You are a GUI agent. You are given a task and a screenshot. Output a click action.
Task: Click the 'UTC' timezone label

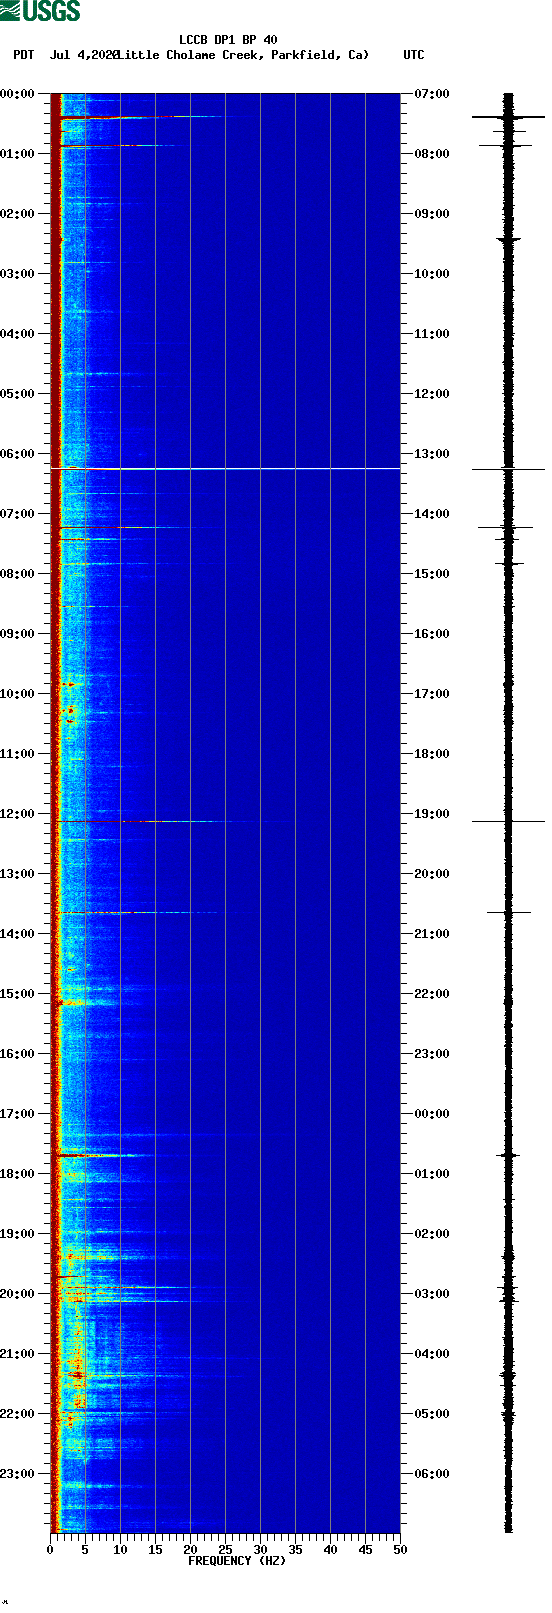point(414,55)
